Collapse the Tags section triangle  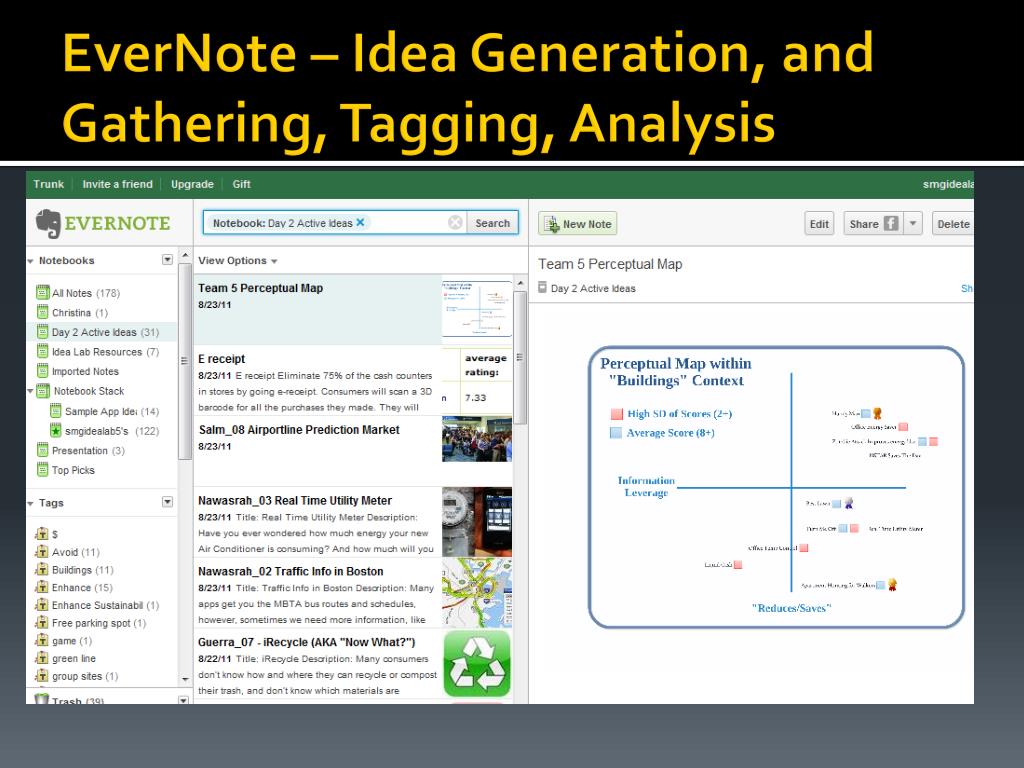(x=30, y=503)
